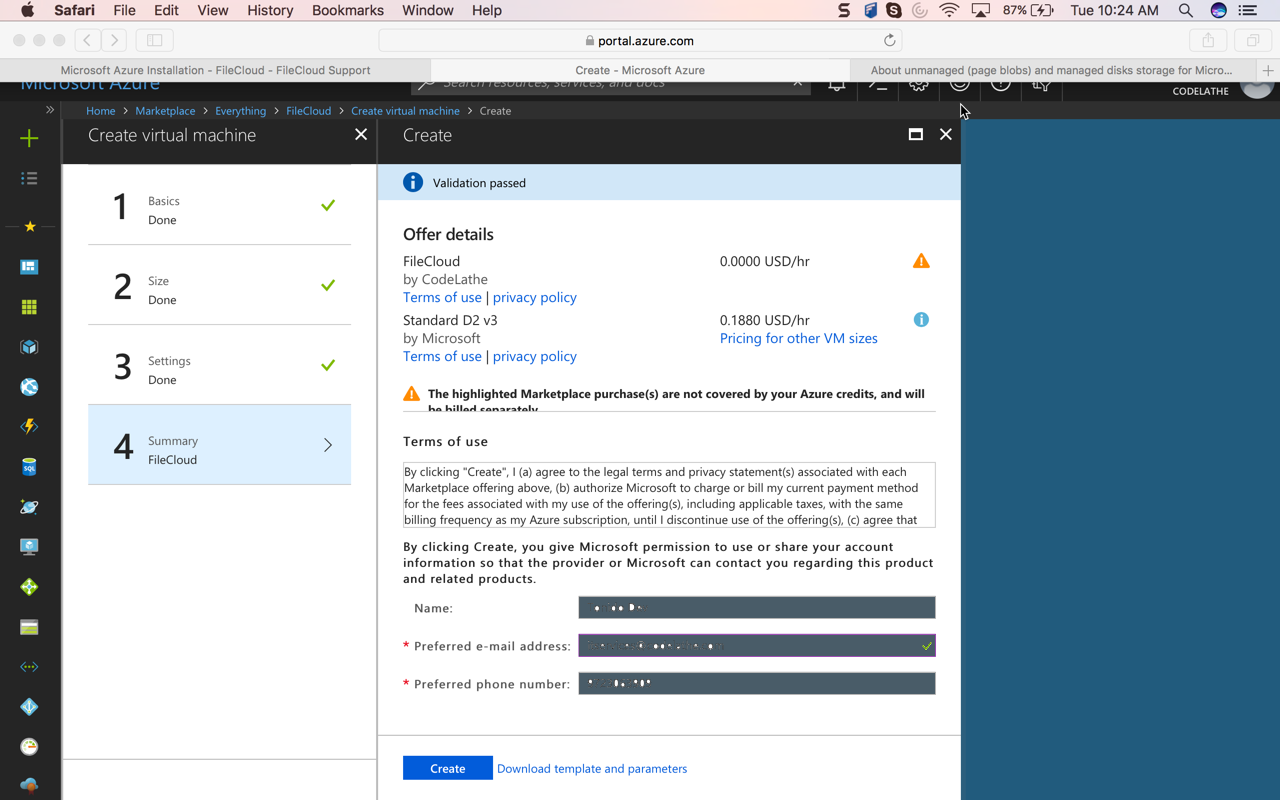
Task: Click Marketplace in the breadcrumb
Action: [x=165, y=111]
